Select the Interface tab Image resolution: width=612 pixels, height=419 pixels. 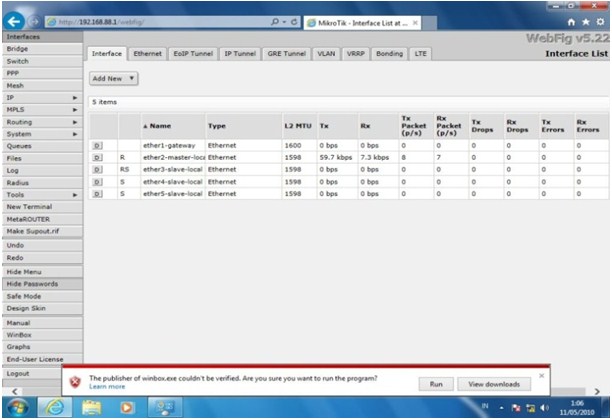(107, 54)
